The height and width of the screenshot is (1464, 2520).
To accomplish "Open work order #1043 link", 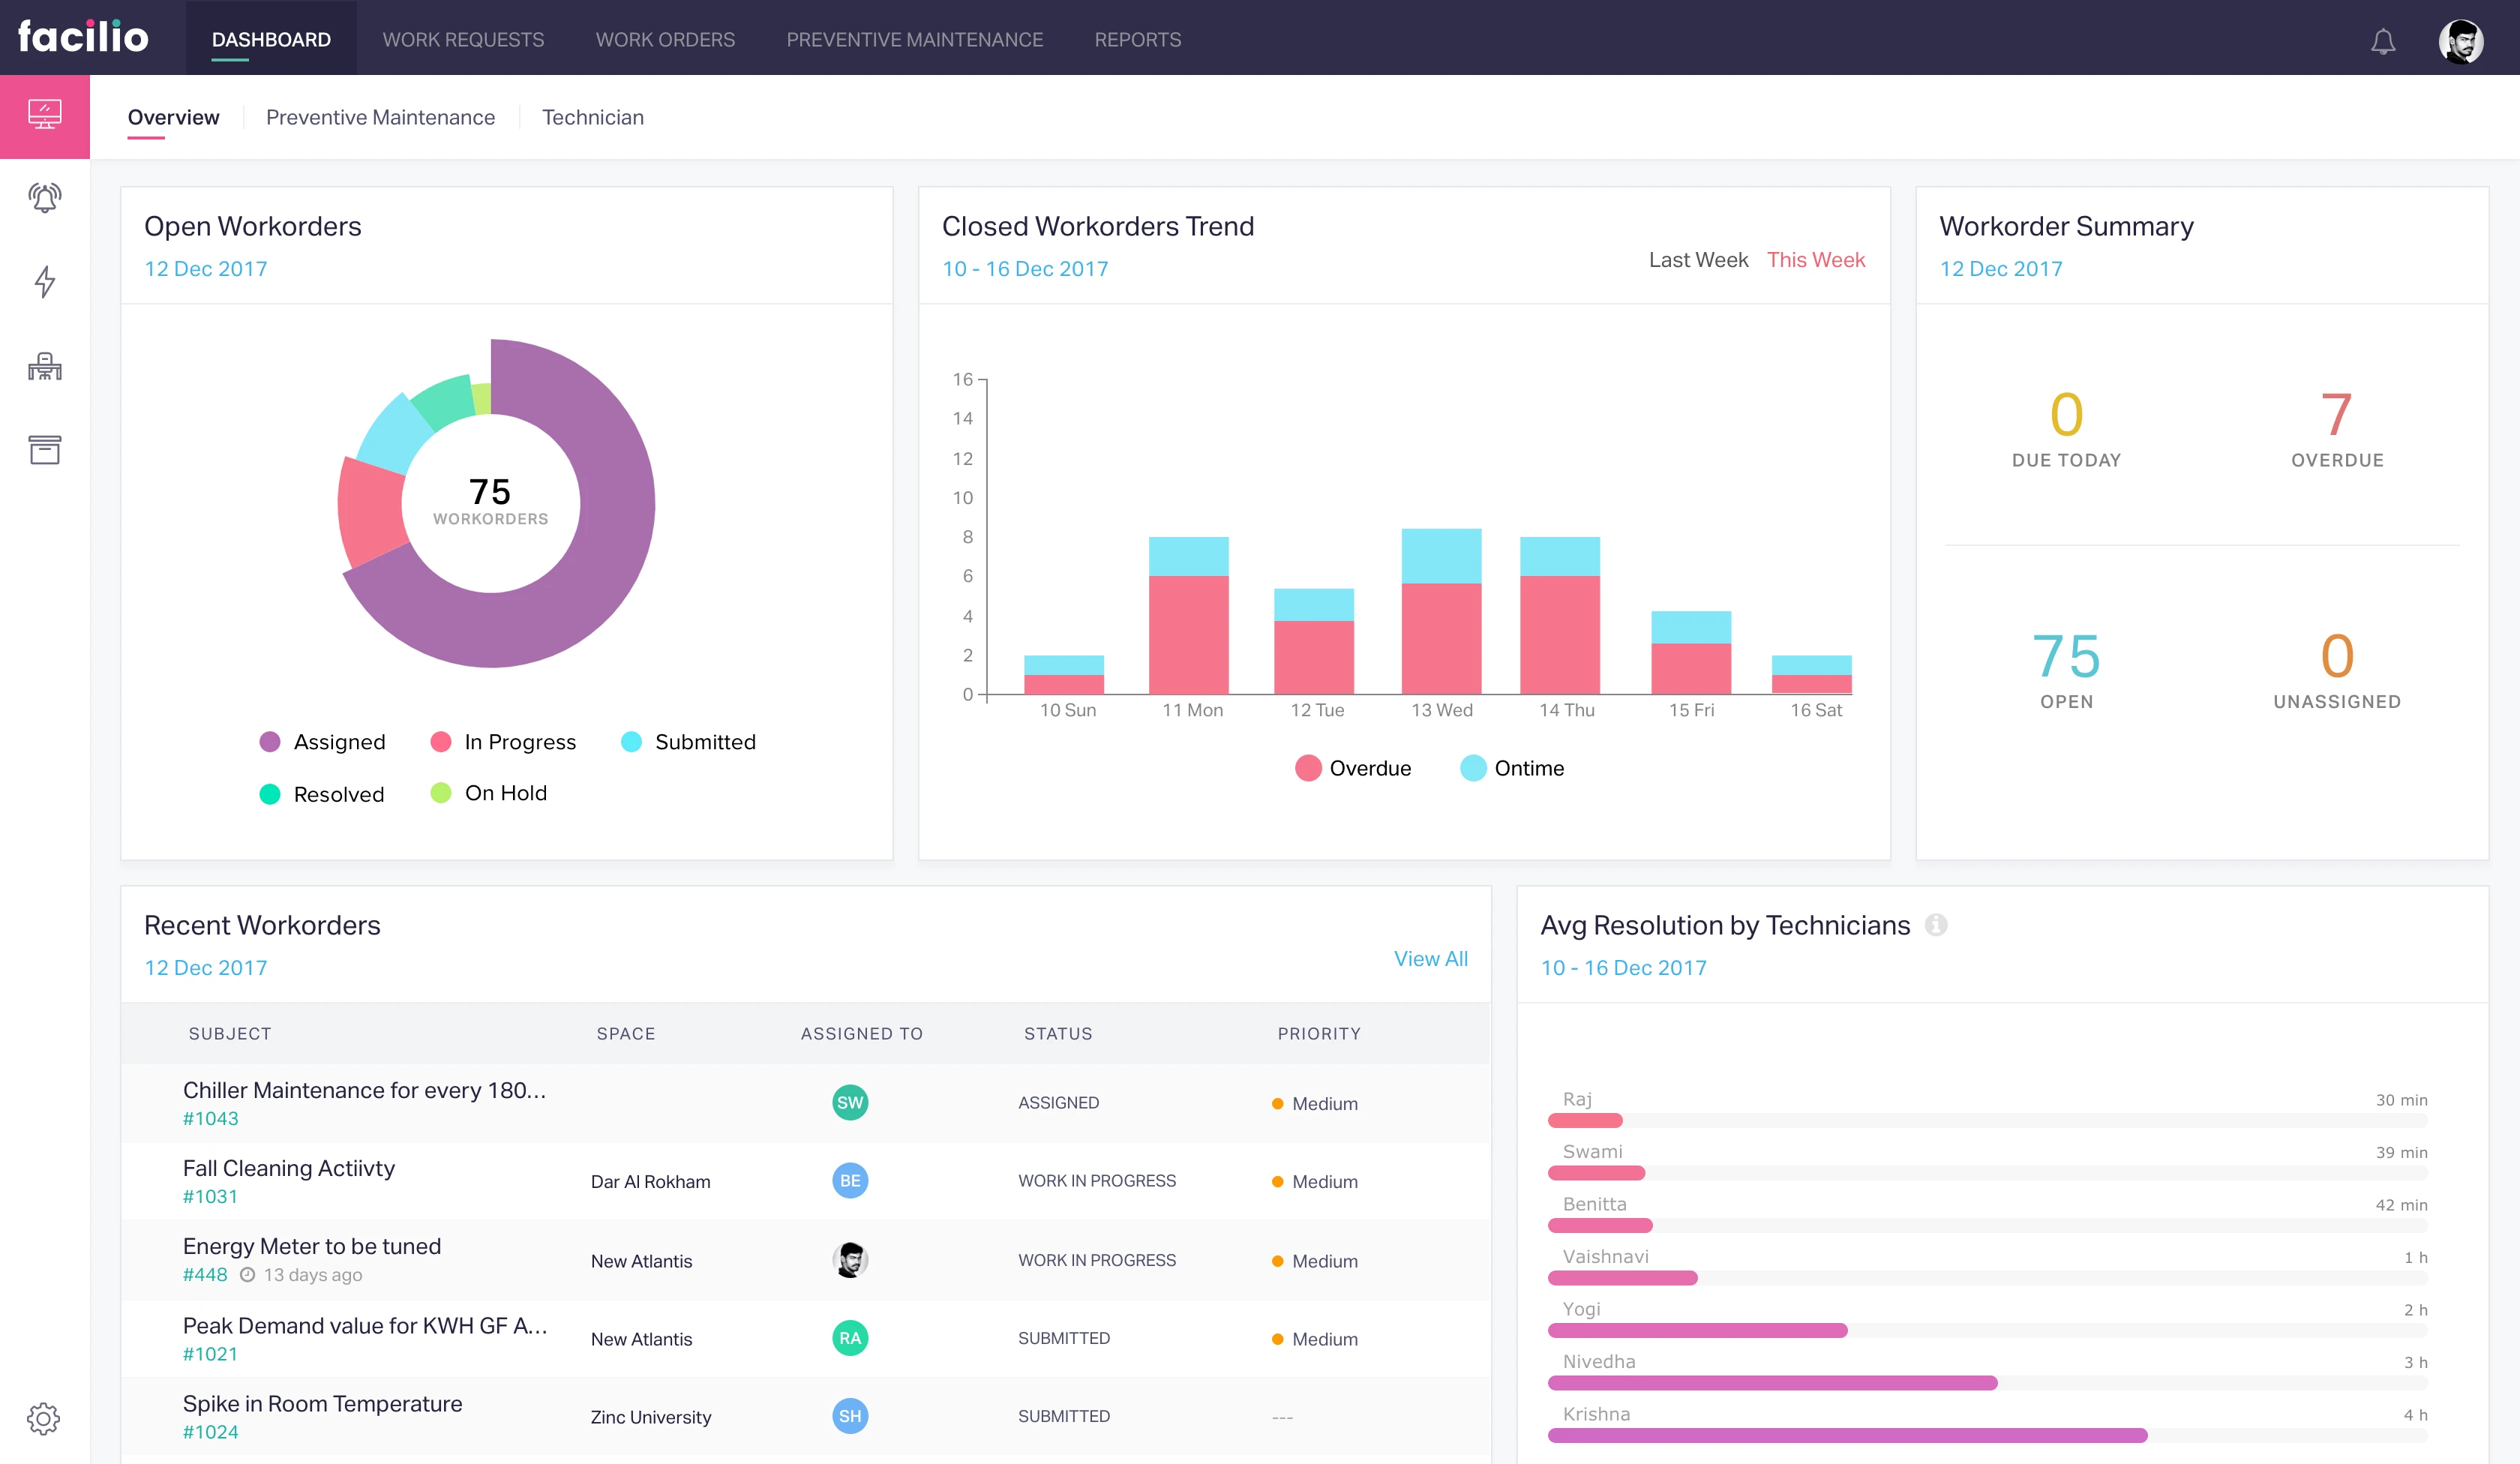I will coord(210,1118).
